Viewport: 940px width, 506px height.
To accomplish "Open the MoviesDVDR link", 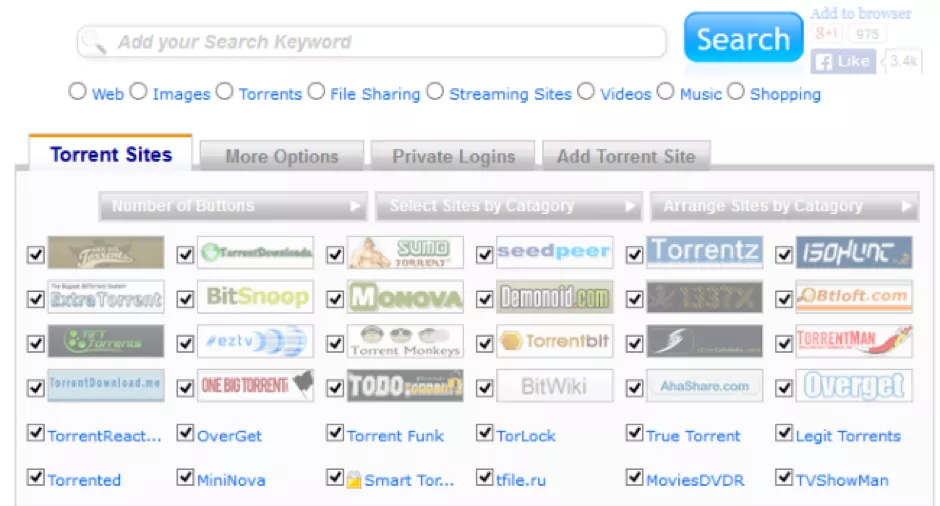I will click(x=695, y=480).
